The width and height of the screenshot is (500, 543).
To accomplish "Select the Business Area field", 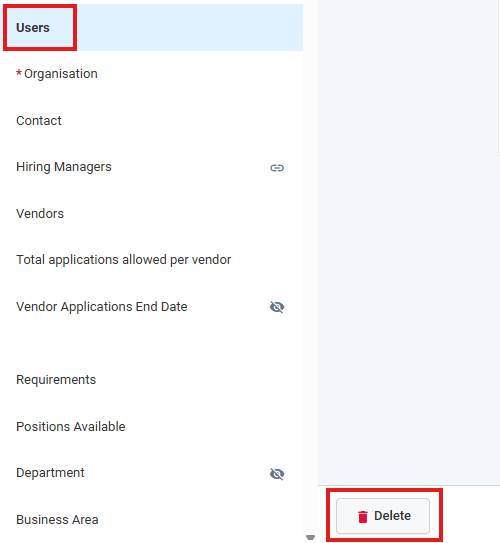I will pyautogui.click(x=153, y=519).
